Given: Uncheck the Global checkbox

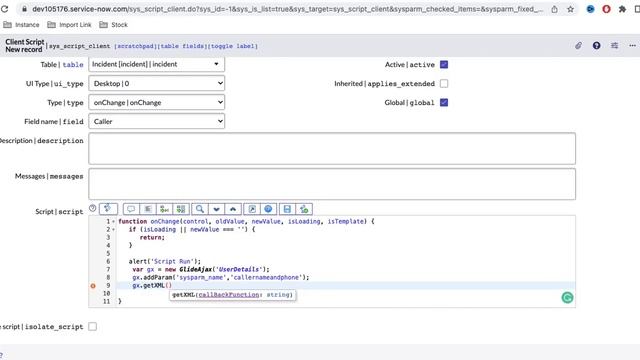Looking at the screenshot, I should [x=444, y=102].
